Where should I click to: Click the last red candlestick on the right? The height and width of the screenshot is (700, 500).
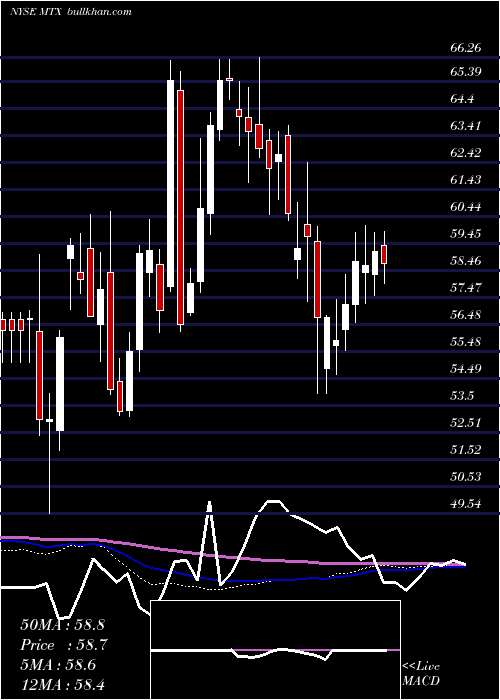tap(384, 254)
